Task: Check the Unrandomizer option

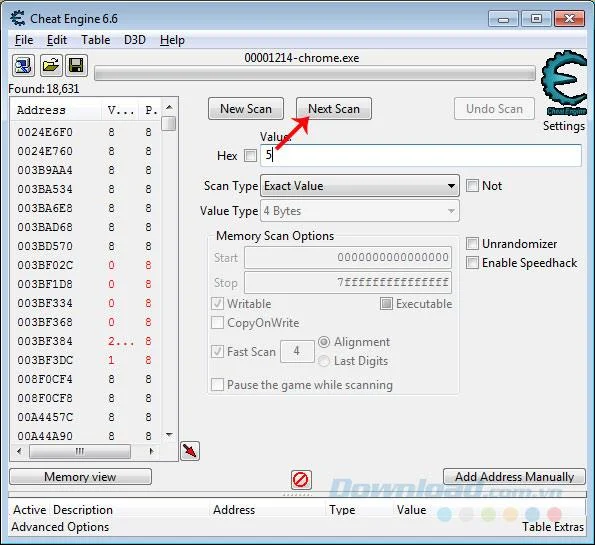Action: coord(472,244)
